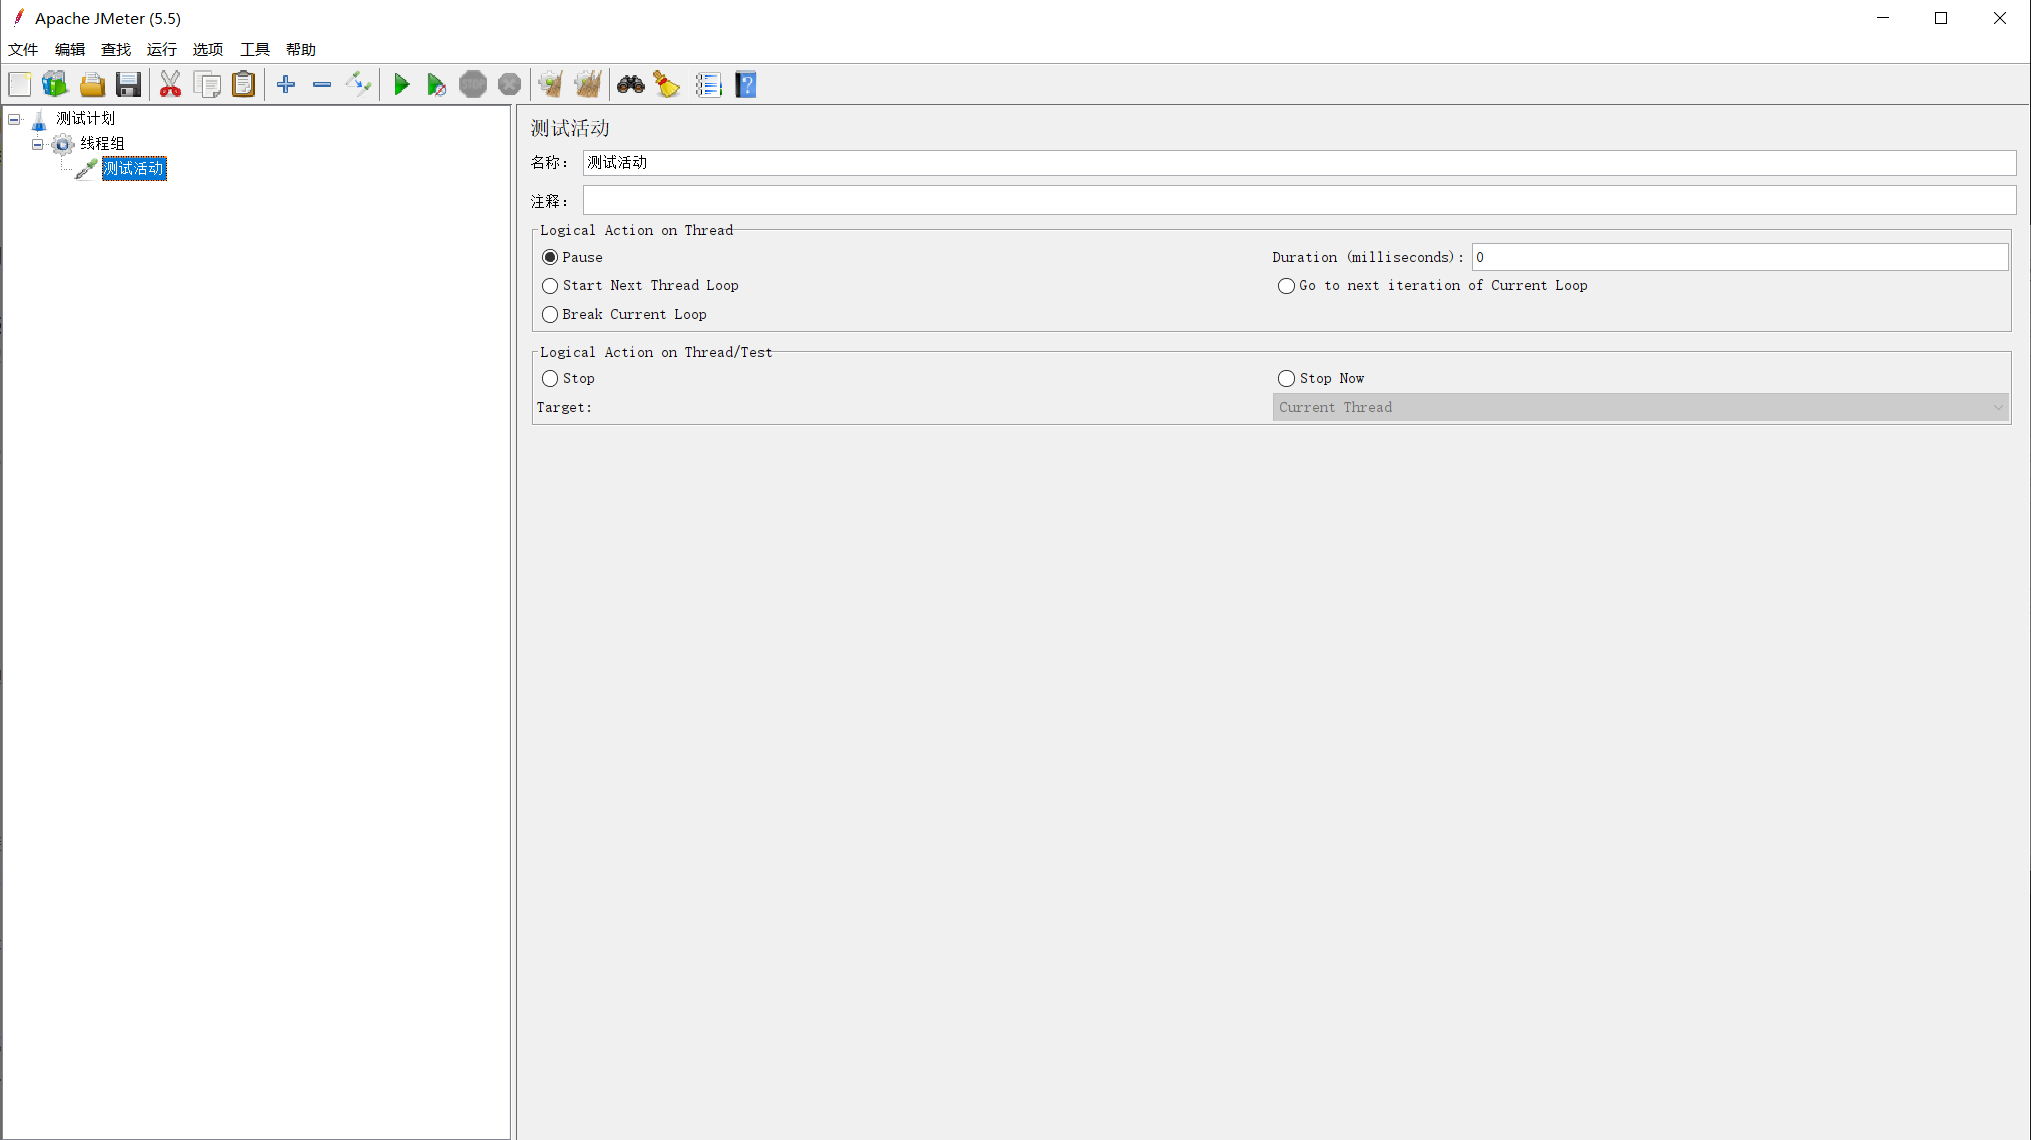The height and width of the screenshot is (1140, 2031).
Task: Click the Search through test plan icon
Action: coord(631,85)
